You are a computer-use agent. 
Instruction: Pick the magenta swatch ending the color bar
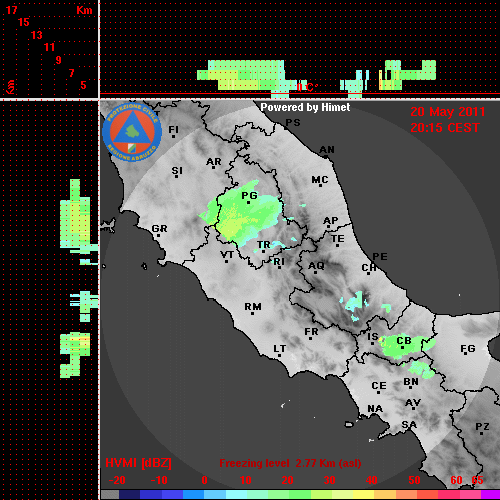491,495
